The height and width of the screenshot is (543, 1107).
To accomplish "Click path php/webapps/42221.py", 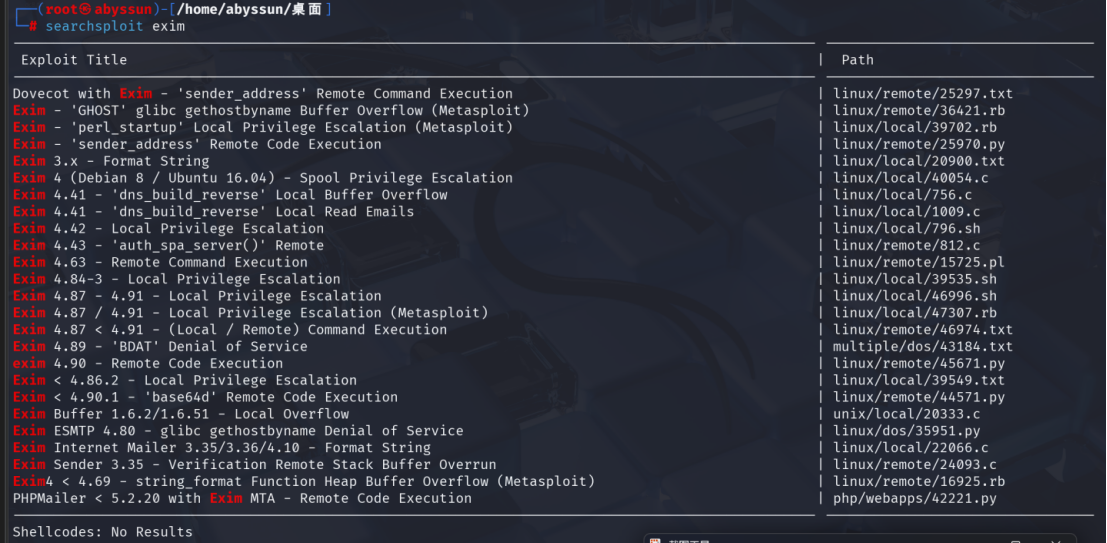I will pos(915,499).
